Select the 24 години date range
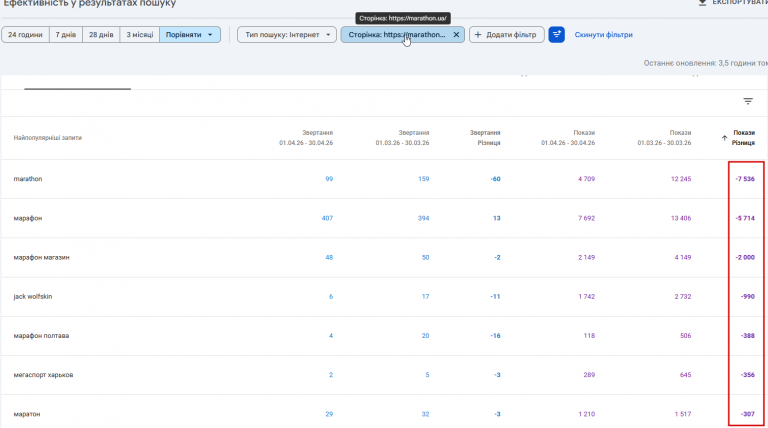 tap(25, 35)
